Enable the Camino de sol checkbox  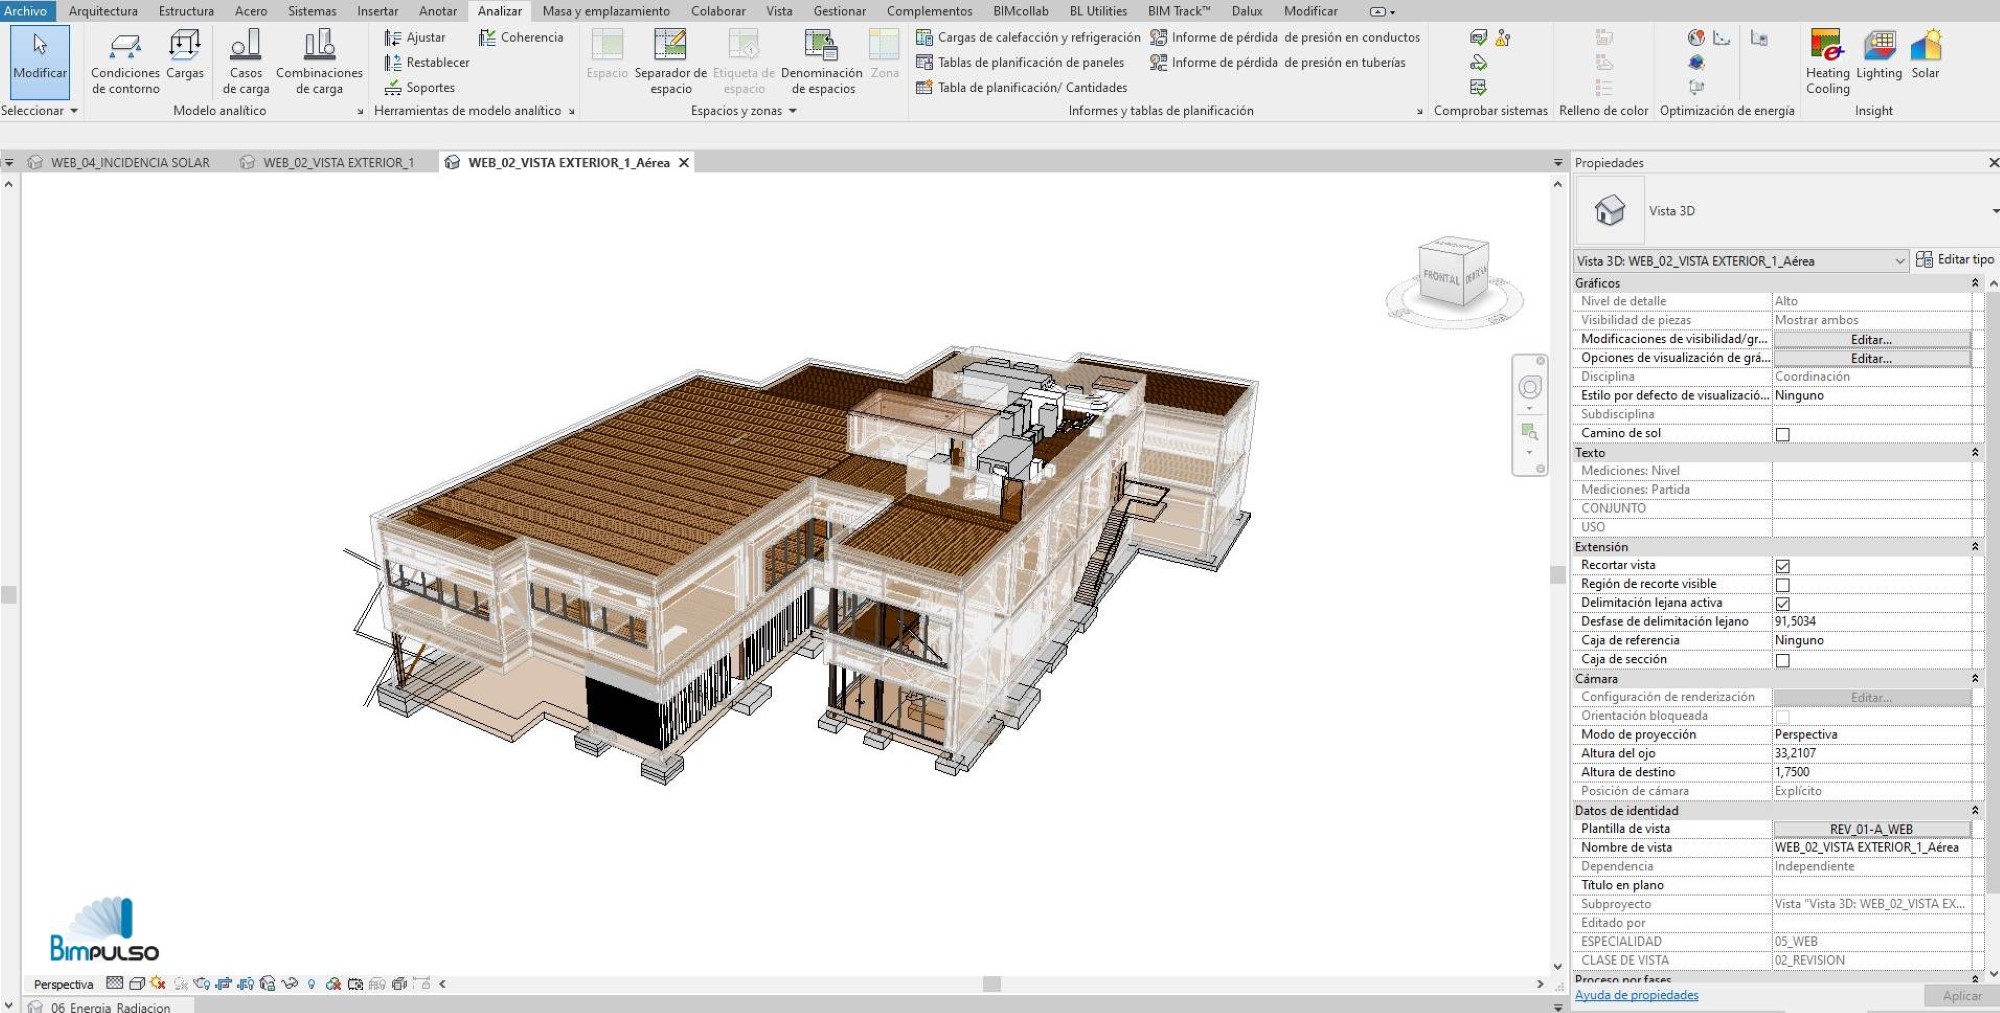pyautogui.click(x=1782, y=434)
